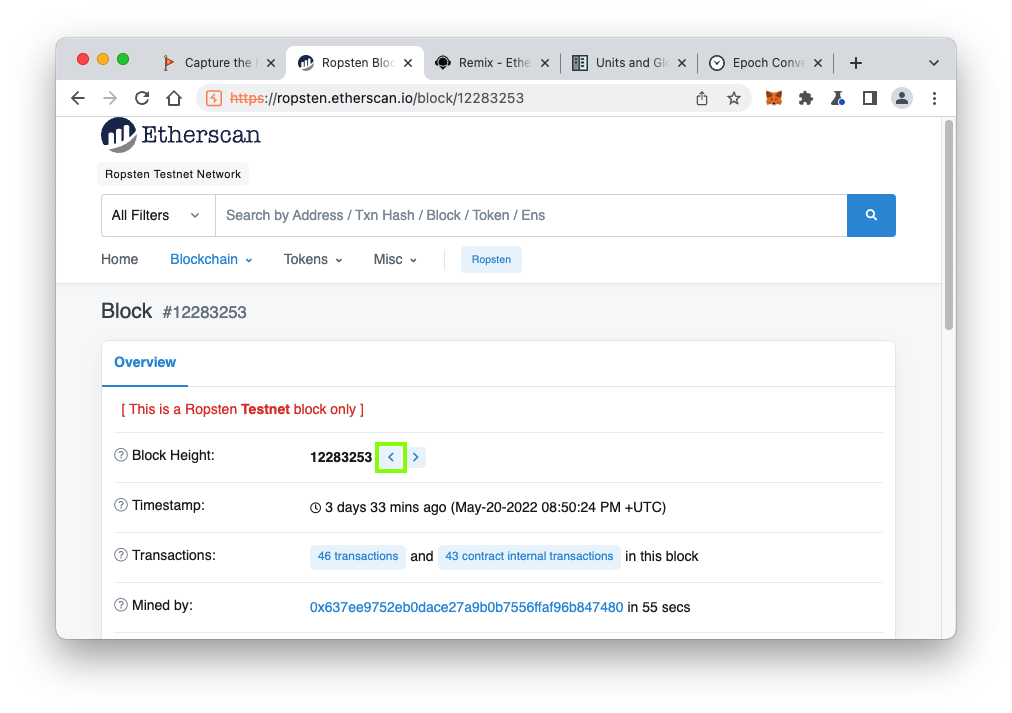This screenshot has width=1012, height=713.
Task: Go to previous block with left chevron
Action: pyautogui.click(x=391, y=457)
